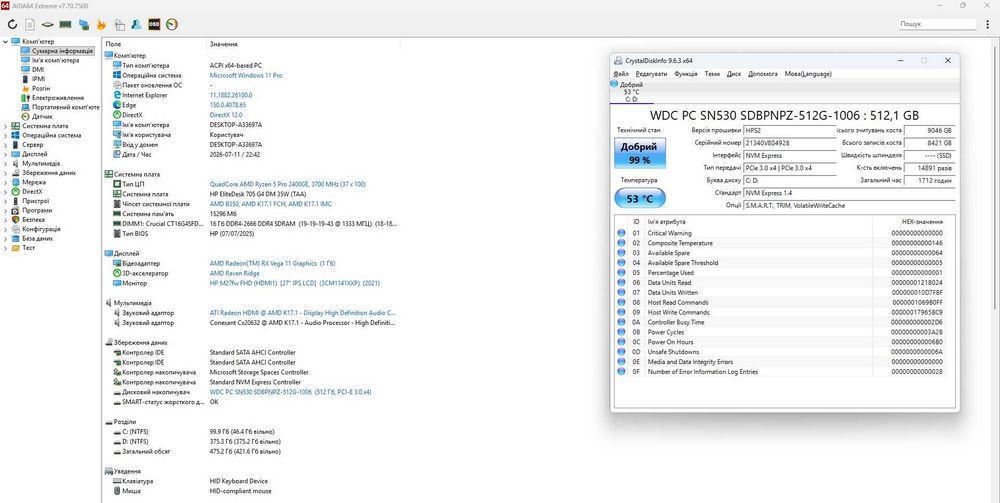
Task: Open the three-dot menu beside search field
Action: [988, 24]
